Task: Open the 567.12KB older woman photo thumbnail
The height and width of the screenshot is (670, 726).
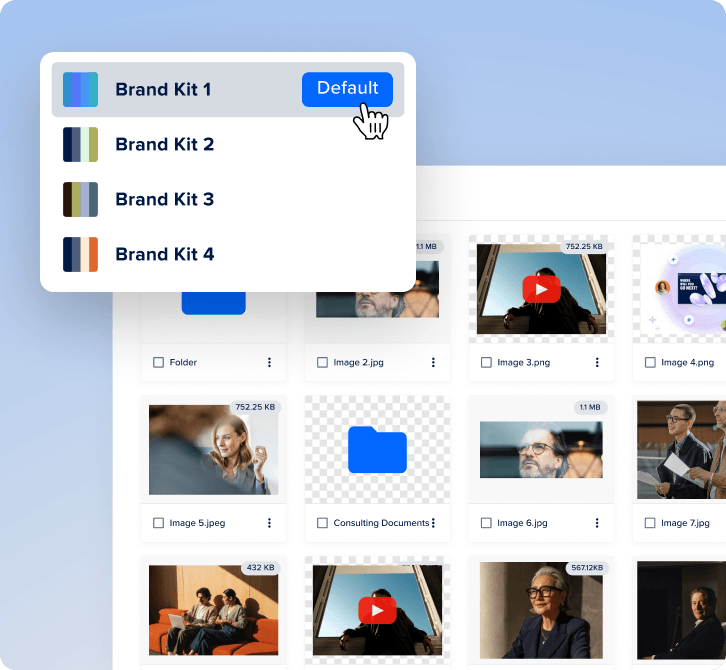Action: 541,610
